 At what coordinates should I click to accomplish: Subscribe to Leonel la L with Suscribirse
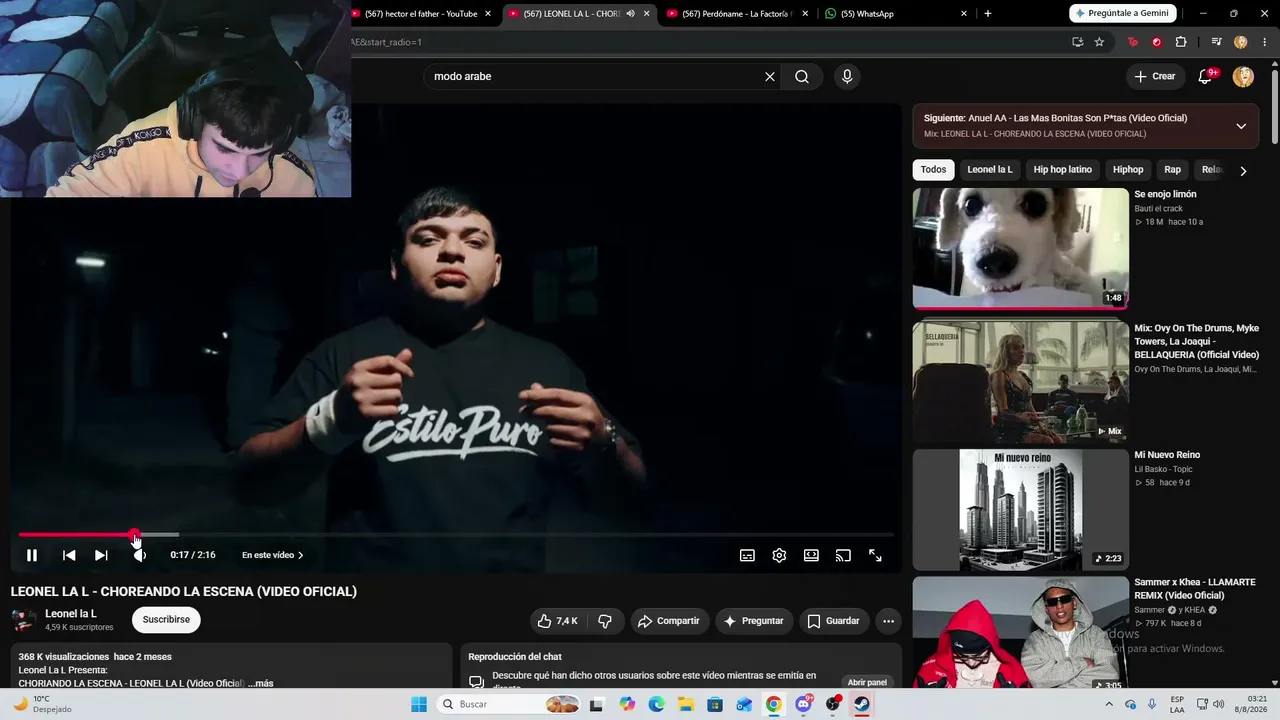(x=166, y=620)
